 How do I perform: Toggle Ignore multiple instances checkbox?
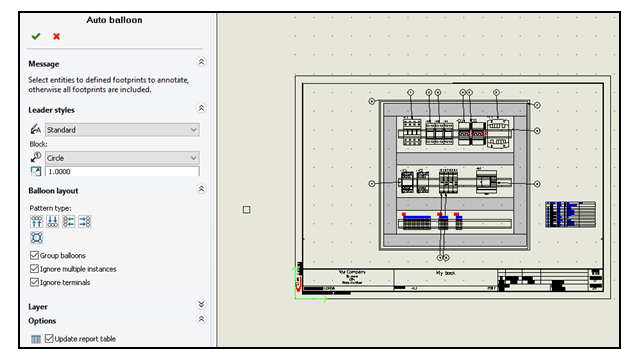[x=34, y=269]
